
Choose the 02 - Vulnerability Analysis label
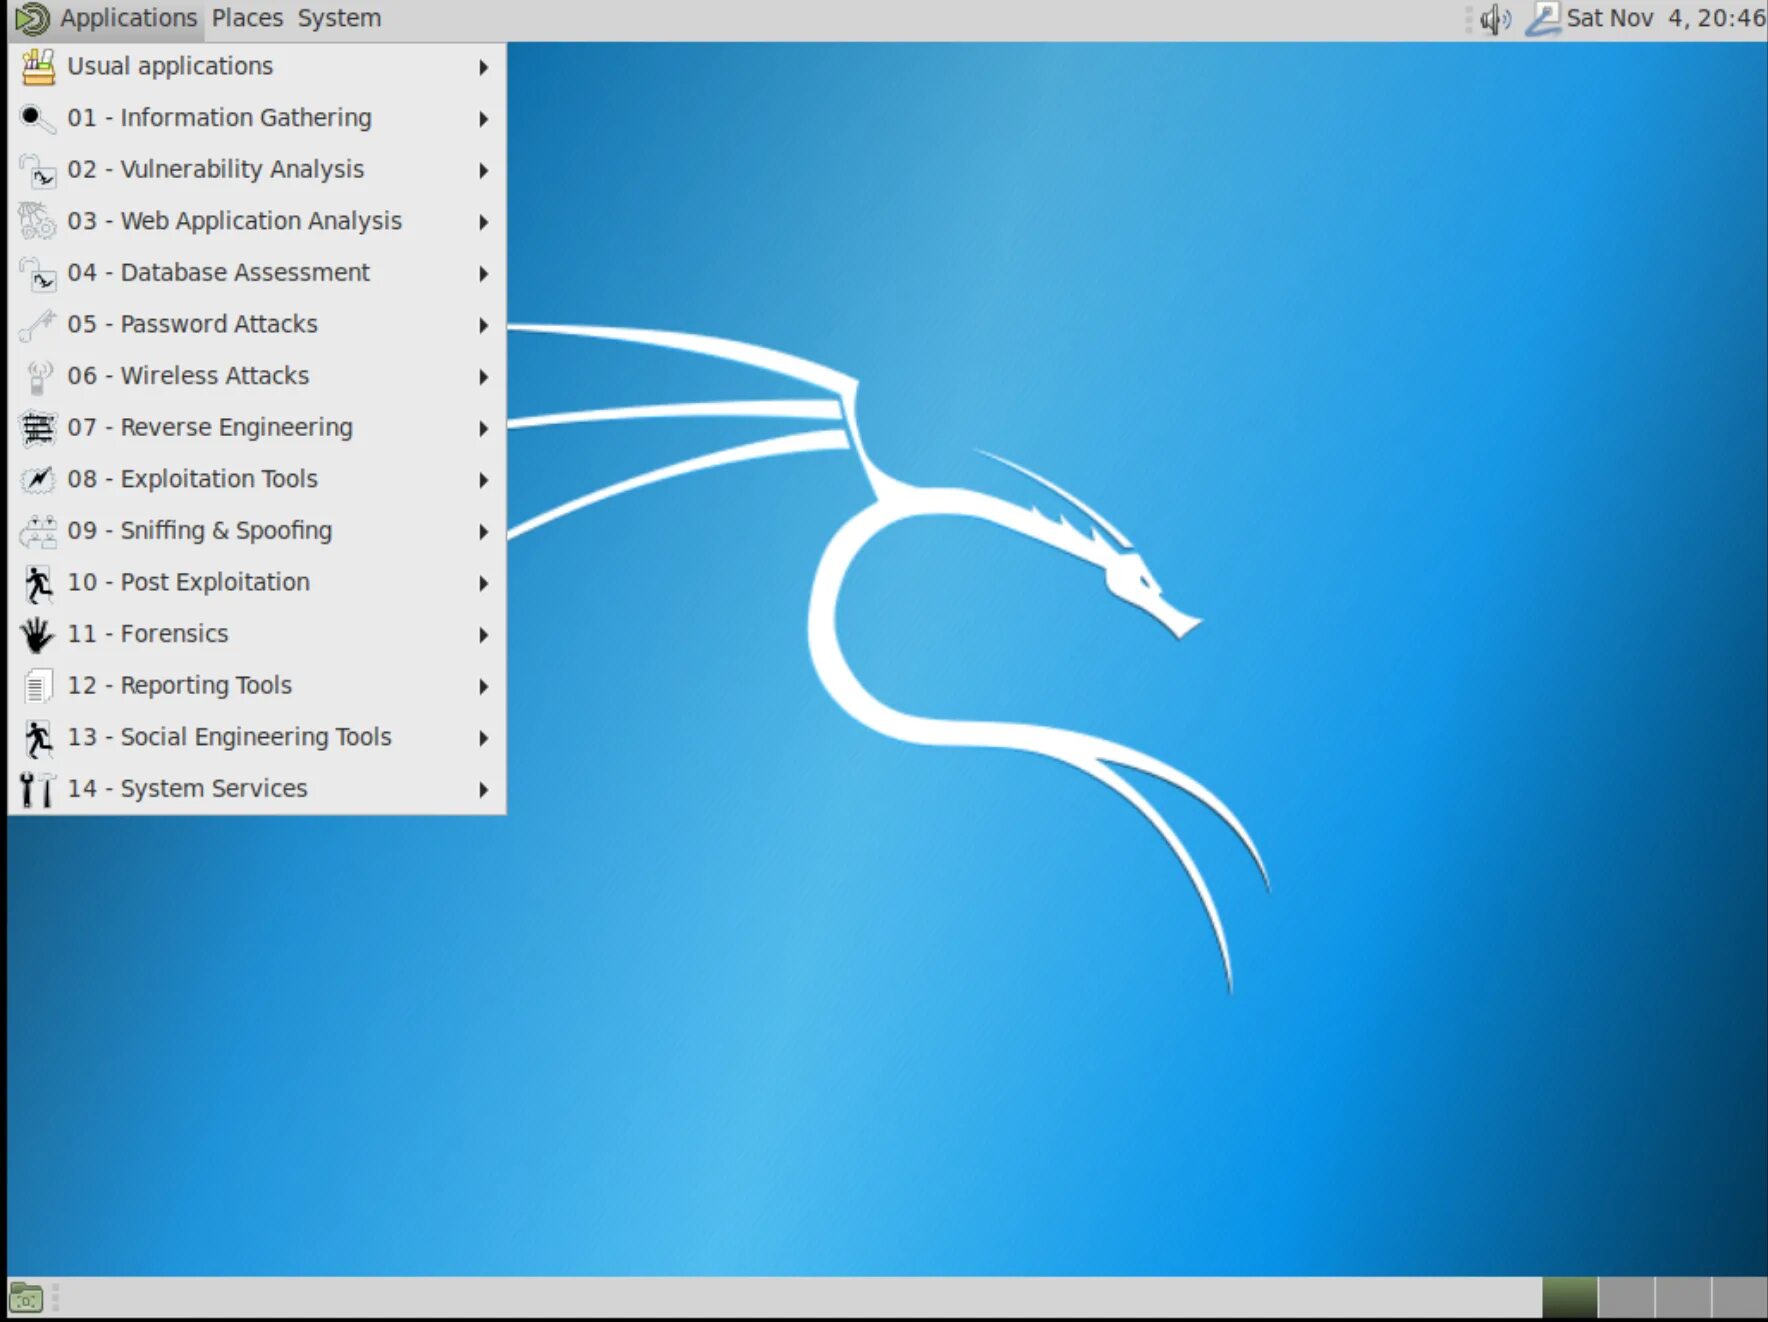point(215,169)
